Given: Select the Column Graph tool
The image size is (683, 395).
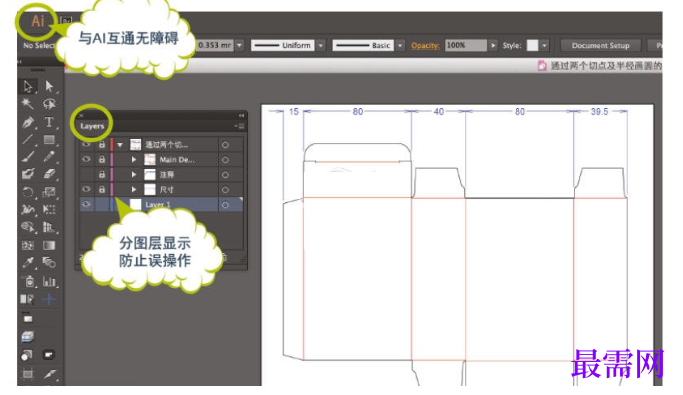Looking at the screenshot, I should pos(49,282).
